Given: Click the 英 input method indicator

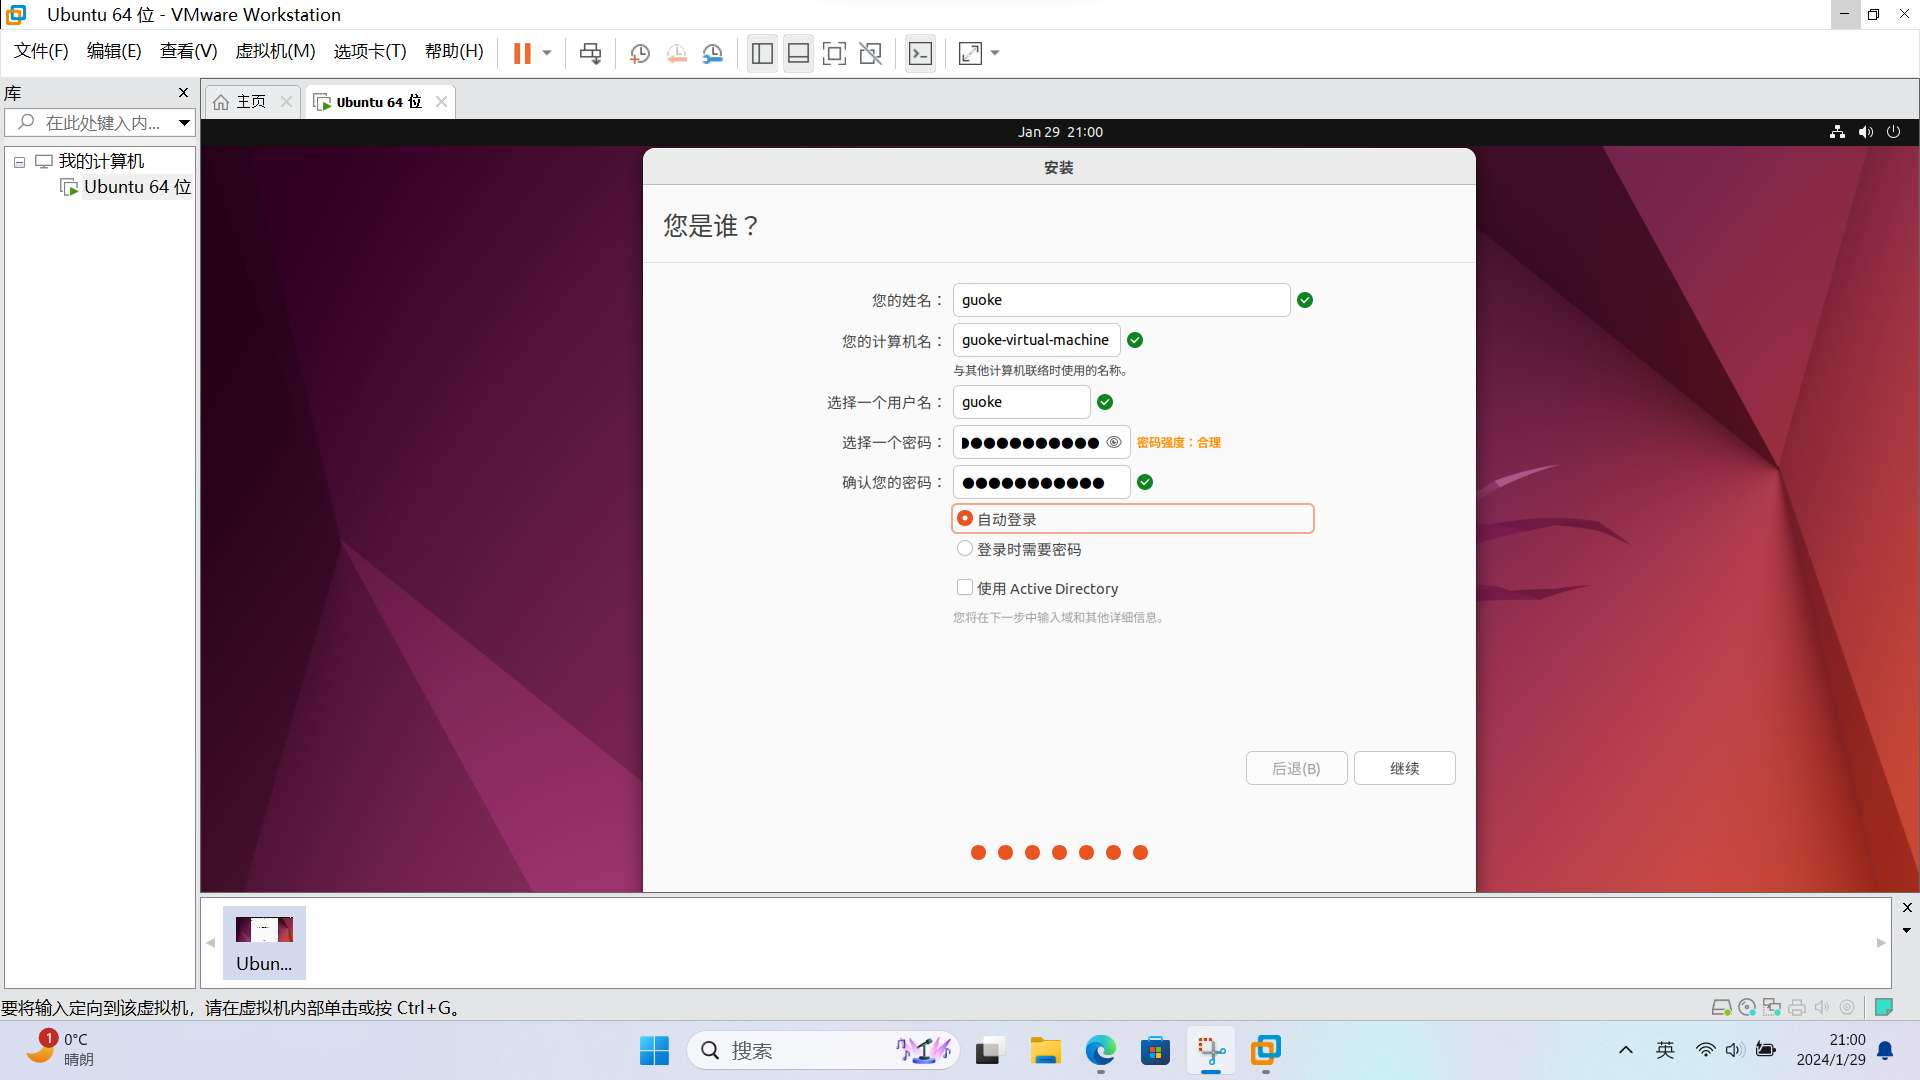Looking at the screenshot, I should (1665, 1050).
